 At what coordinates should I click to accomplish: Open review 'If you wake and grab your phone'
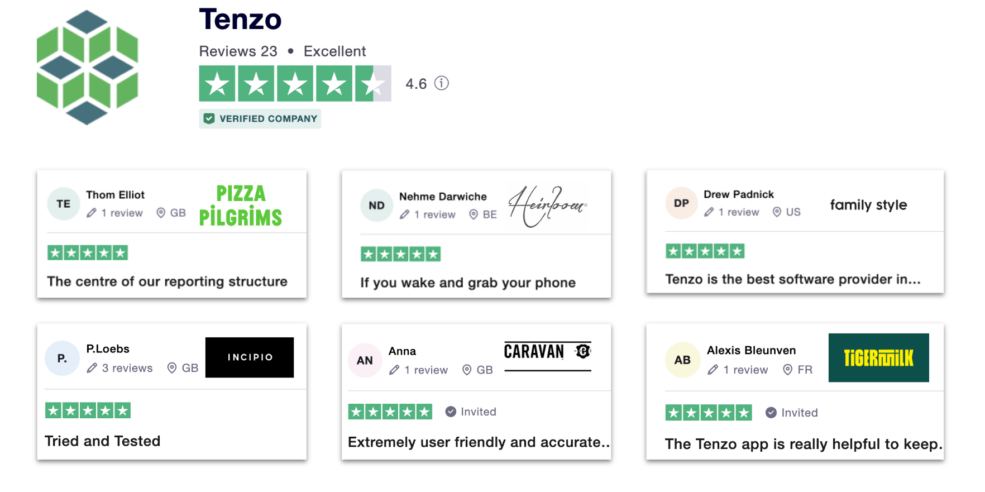click(468, 283)
